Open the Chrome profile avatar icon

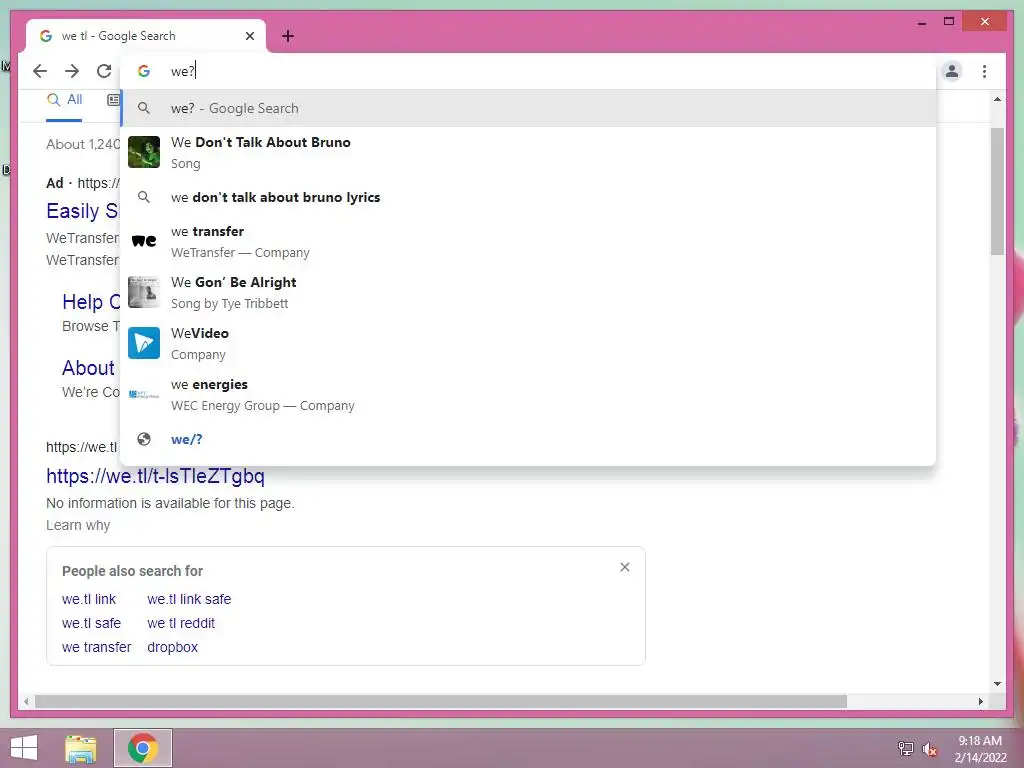point(952,71)
